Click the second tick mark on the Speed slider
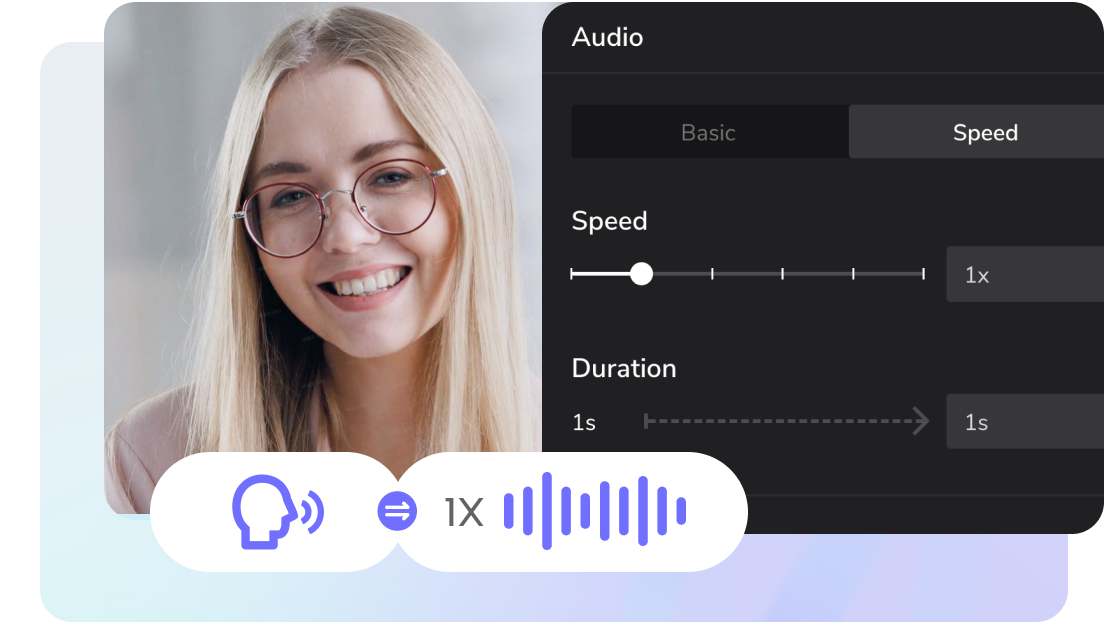The image size is (1104, 622). (712, 273)
